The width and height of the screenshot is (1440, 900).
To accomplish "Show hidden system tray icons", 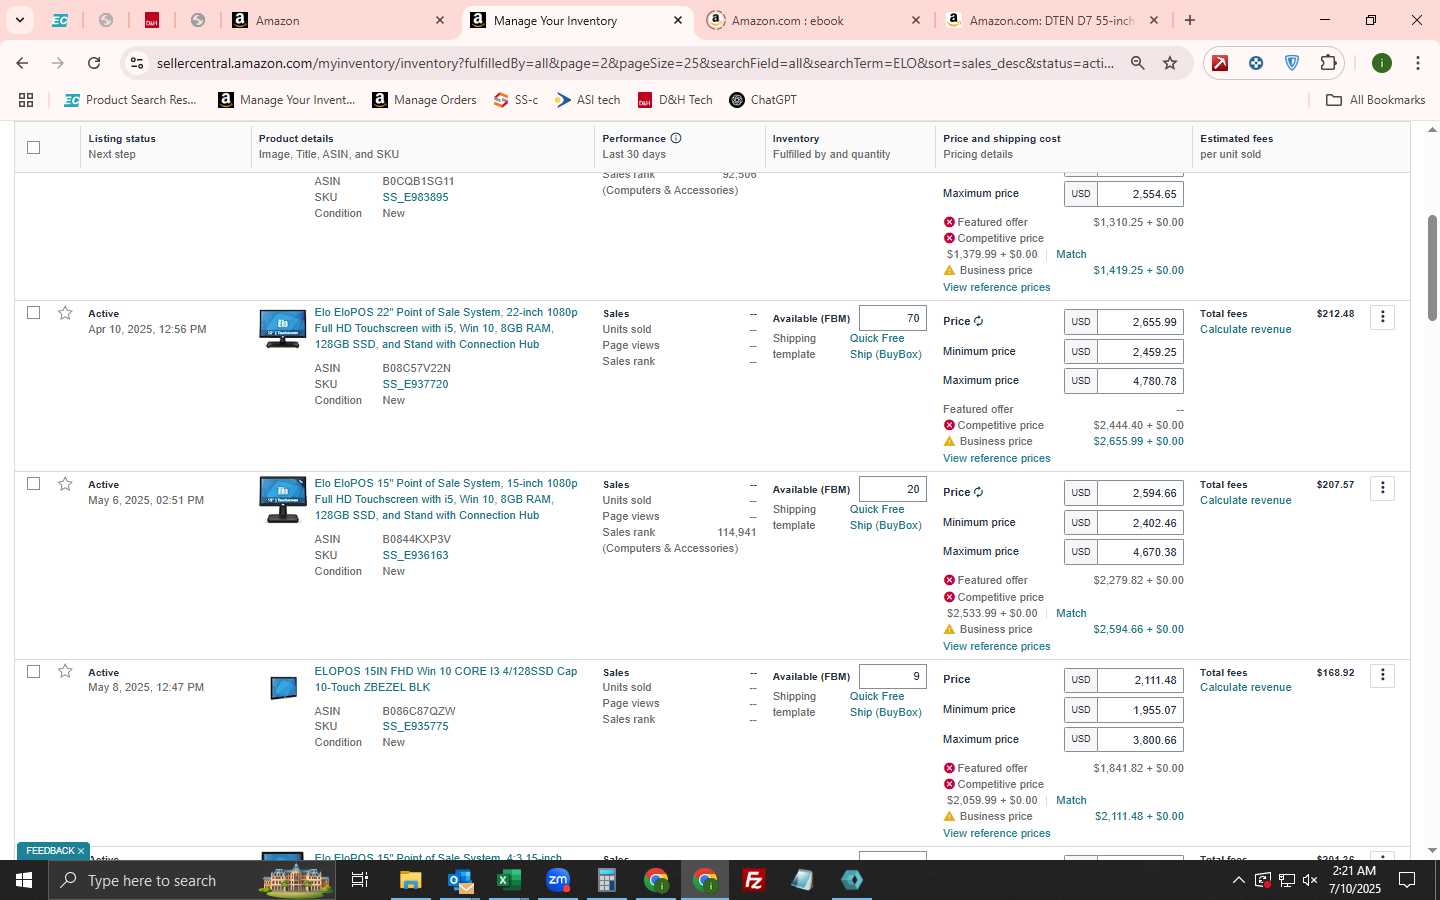I will click(1238, 881).
